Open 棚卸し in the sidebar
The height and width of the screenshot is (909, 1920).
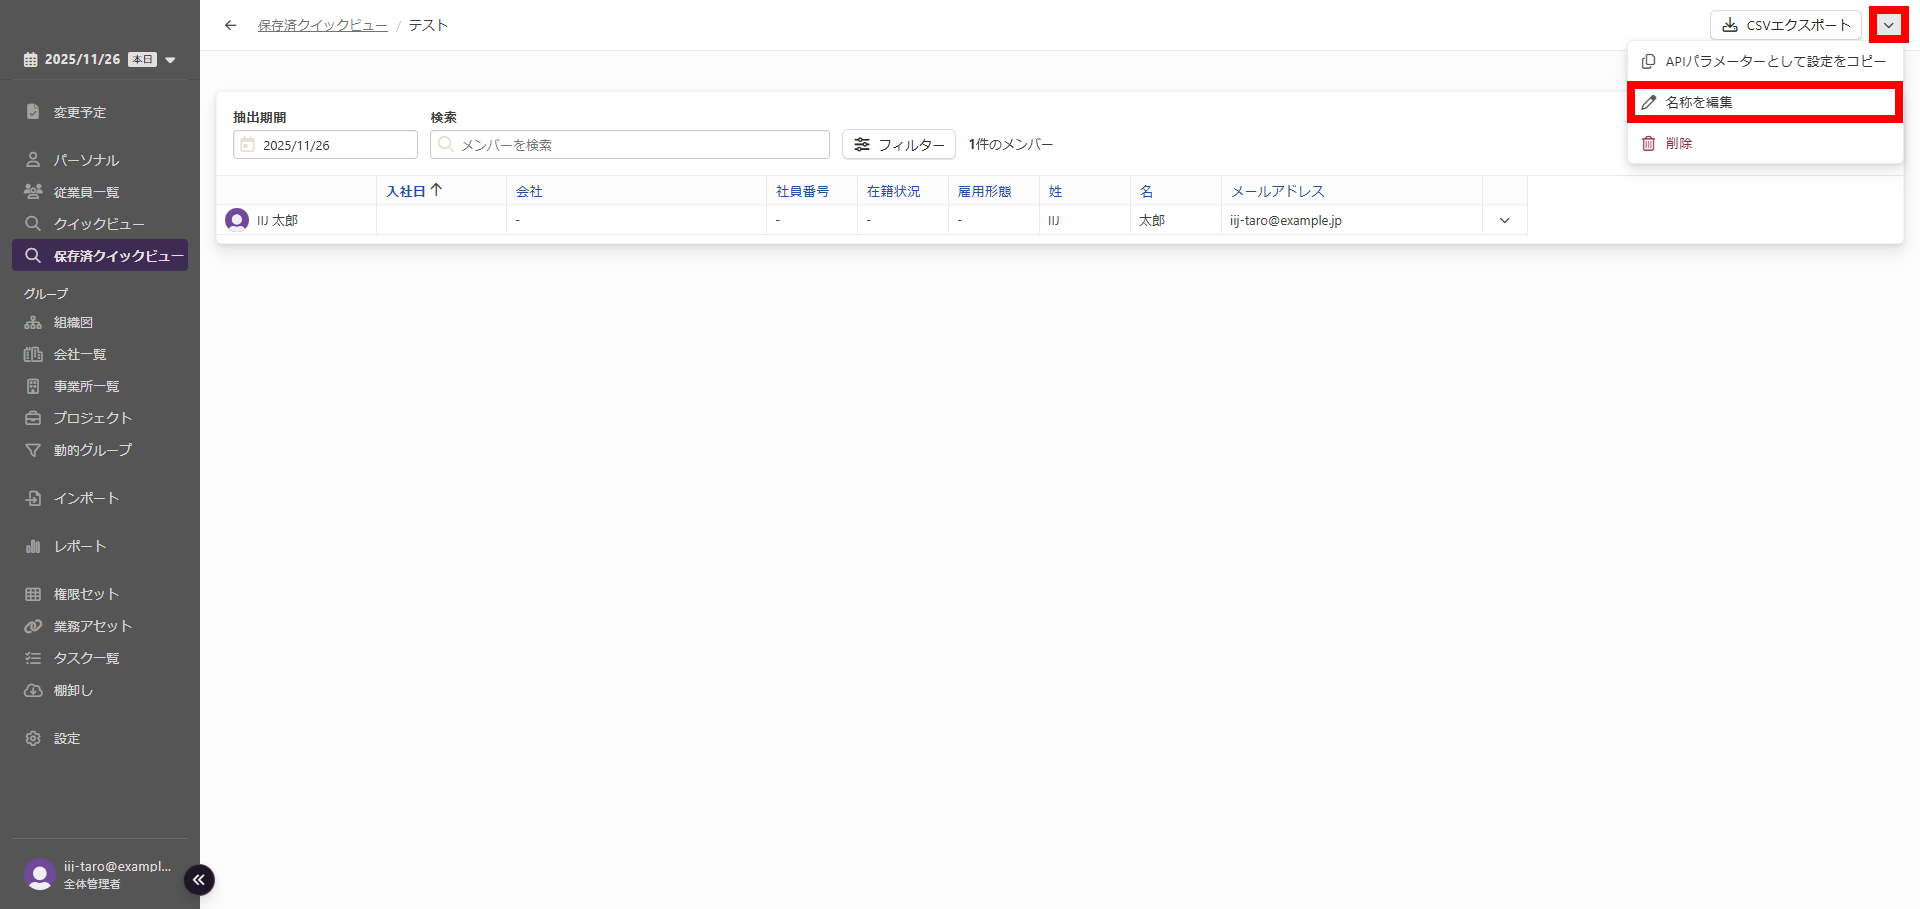(x=73, y=690)
